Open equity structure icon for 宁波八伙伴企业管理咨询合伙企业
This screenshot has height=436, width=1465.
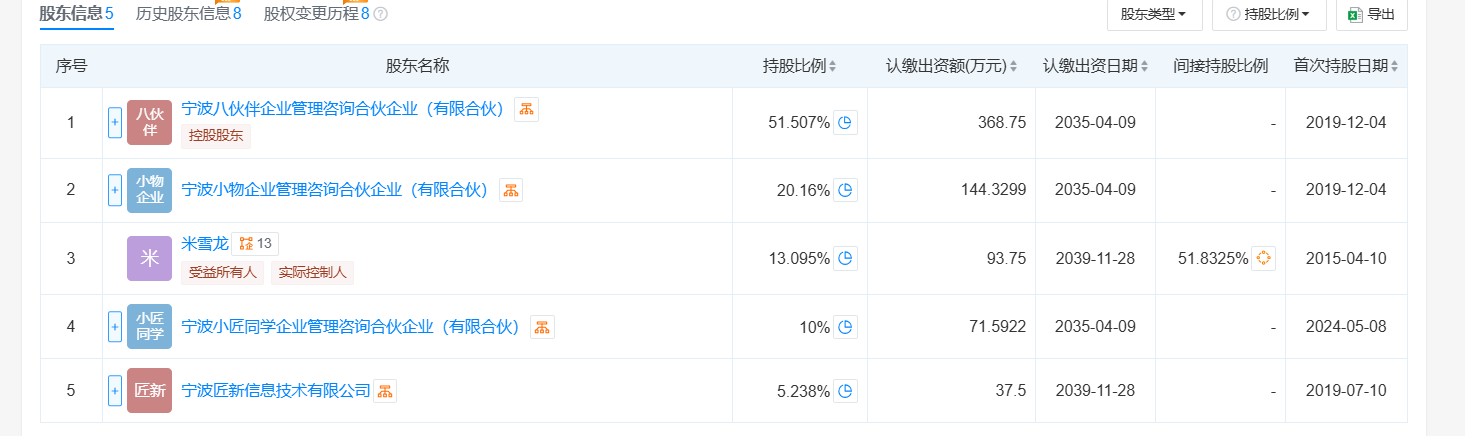click(526, 110)
